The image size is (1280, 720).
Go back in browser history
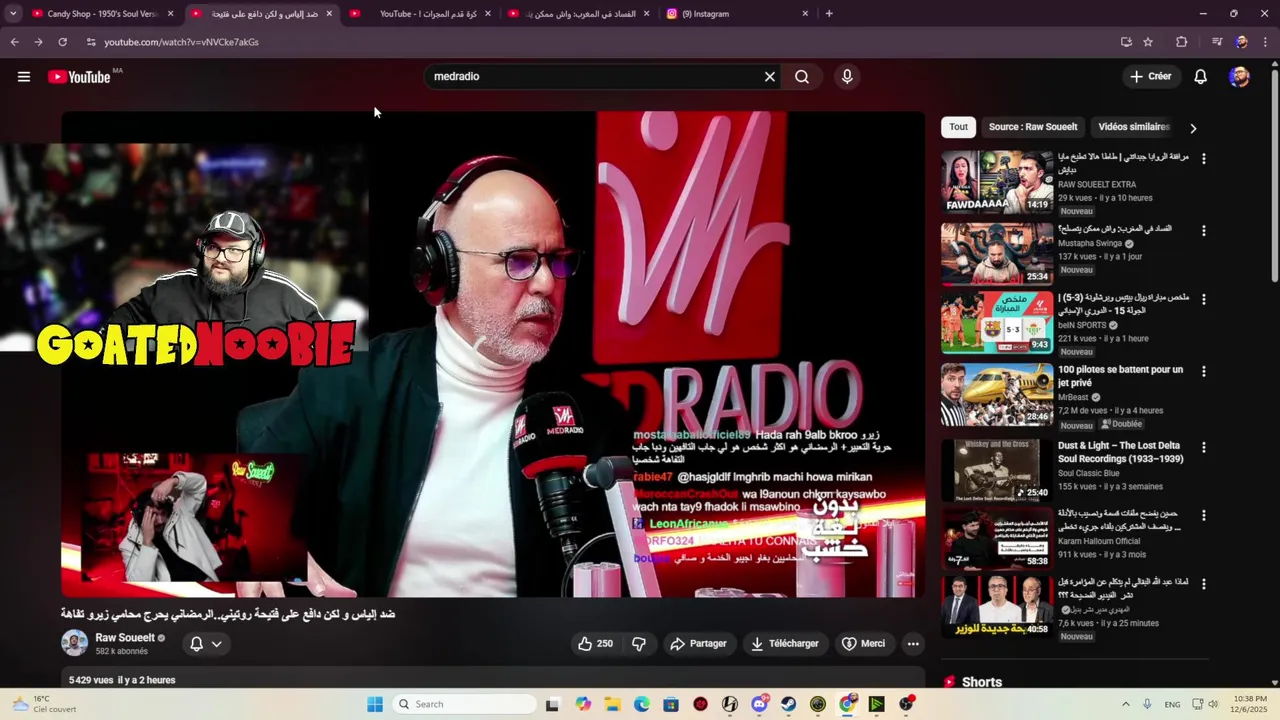(x=14, y=42)
